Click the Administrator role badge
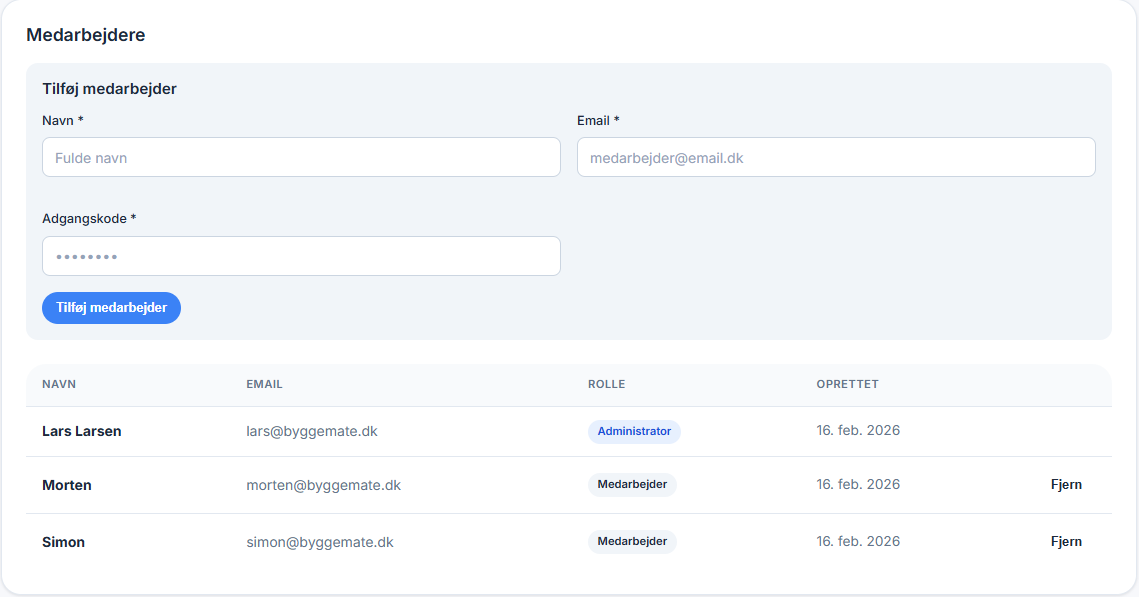The width and height of the screenshot is (1139, 597). [x=634, y=432]
